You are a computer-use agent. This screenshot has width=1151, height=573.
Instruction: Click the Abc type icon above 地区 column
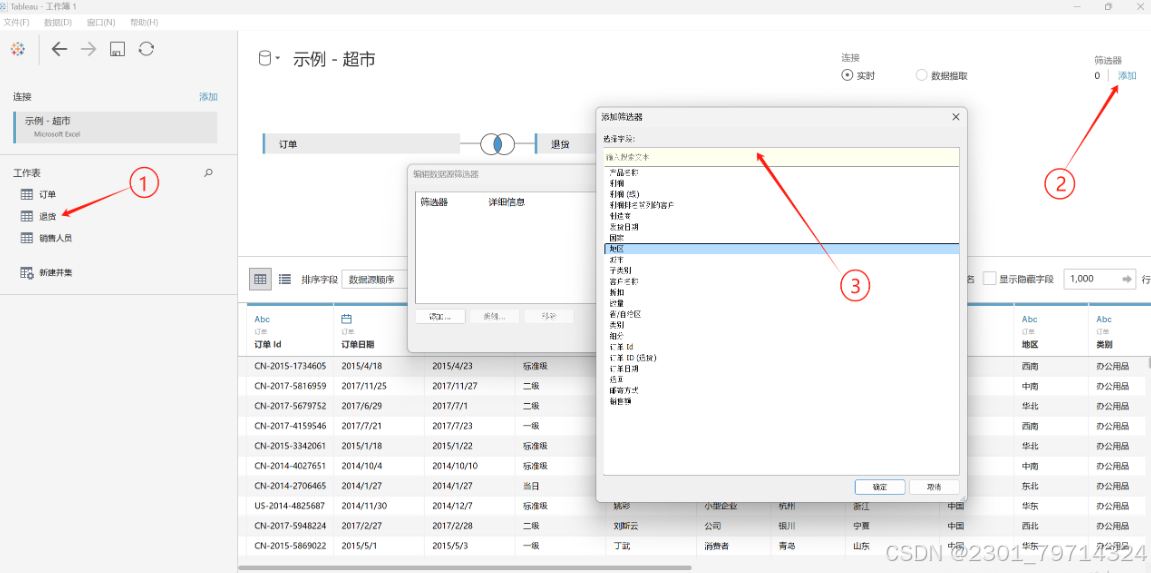[1030, 319]
